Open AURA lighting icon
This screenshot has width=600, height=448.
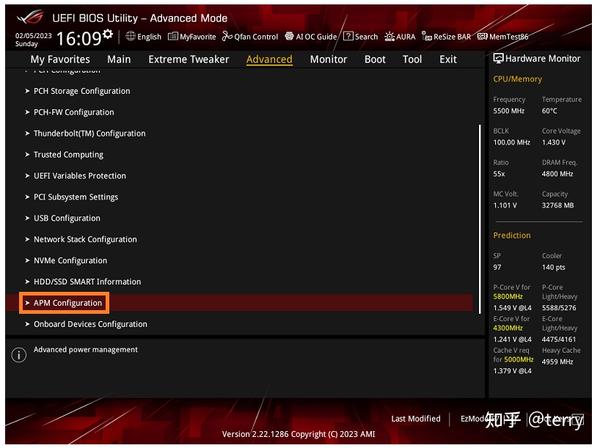[390, 36]
